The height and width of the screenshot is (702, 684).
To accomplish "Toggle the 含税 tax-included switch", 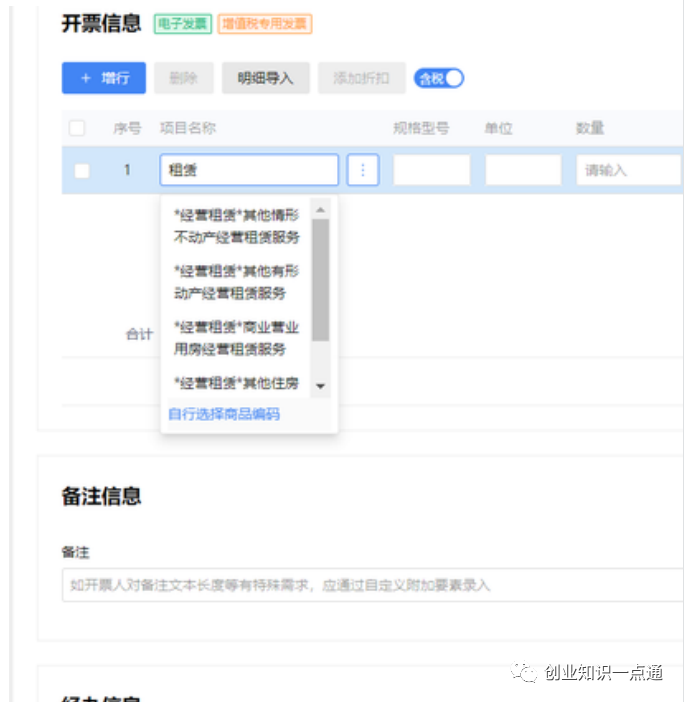I will point(439,78).
